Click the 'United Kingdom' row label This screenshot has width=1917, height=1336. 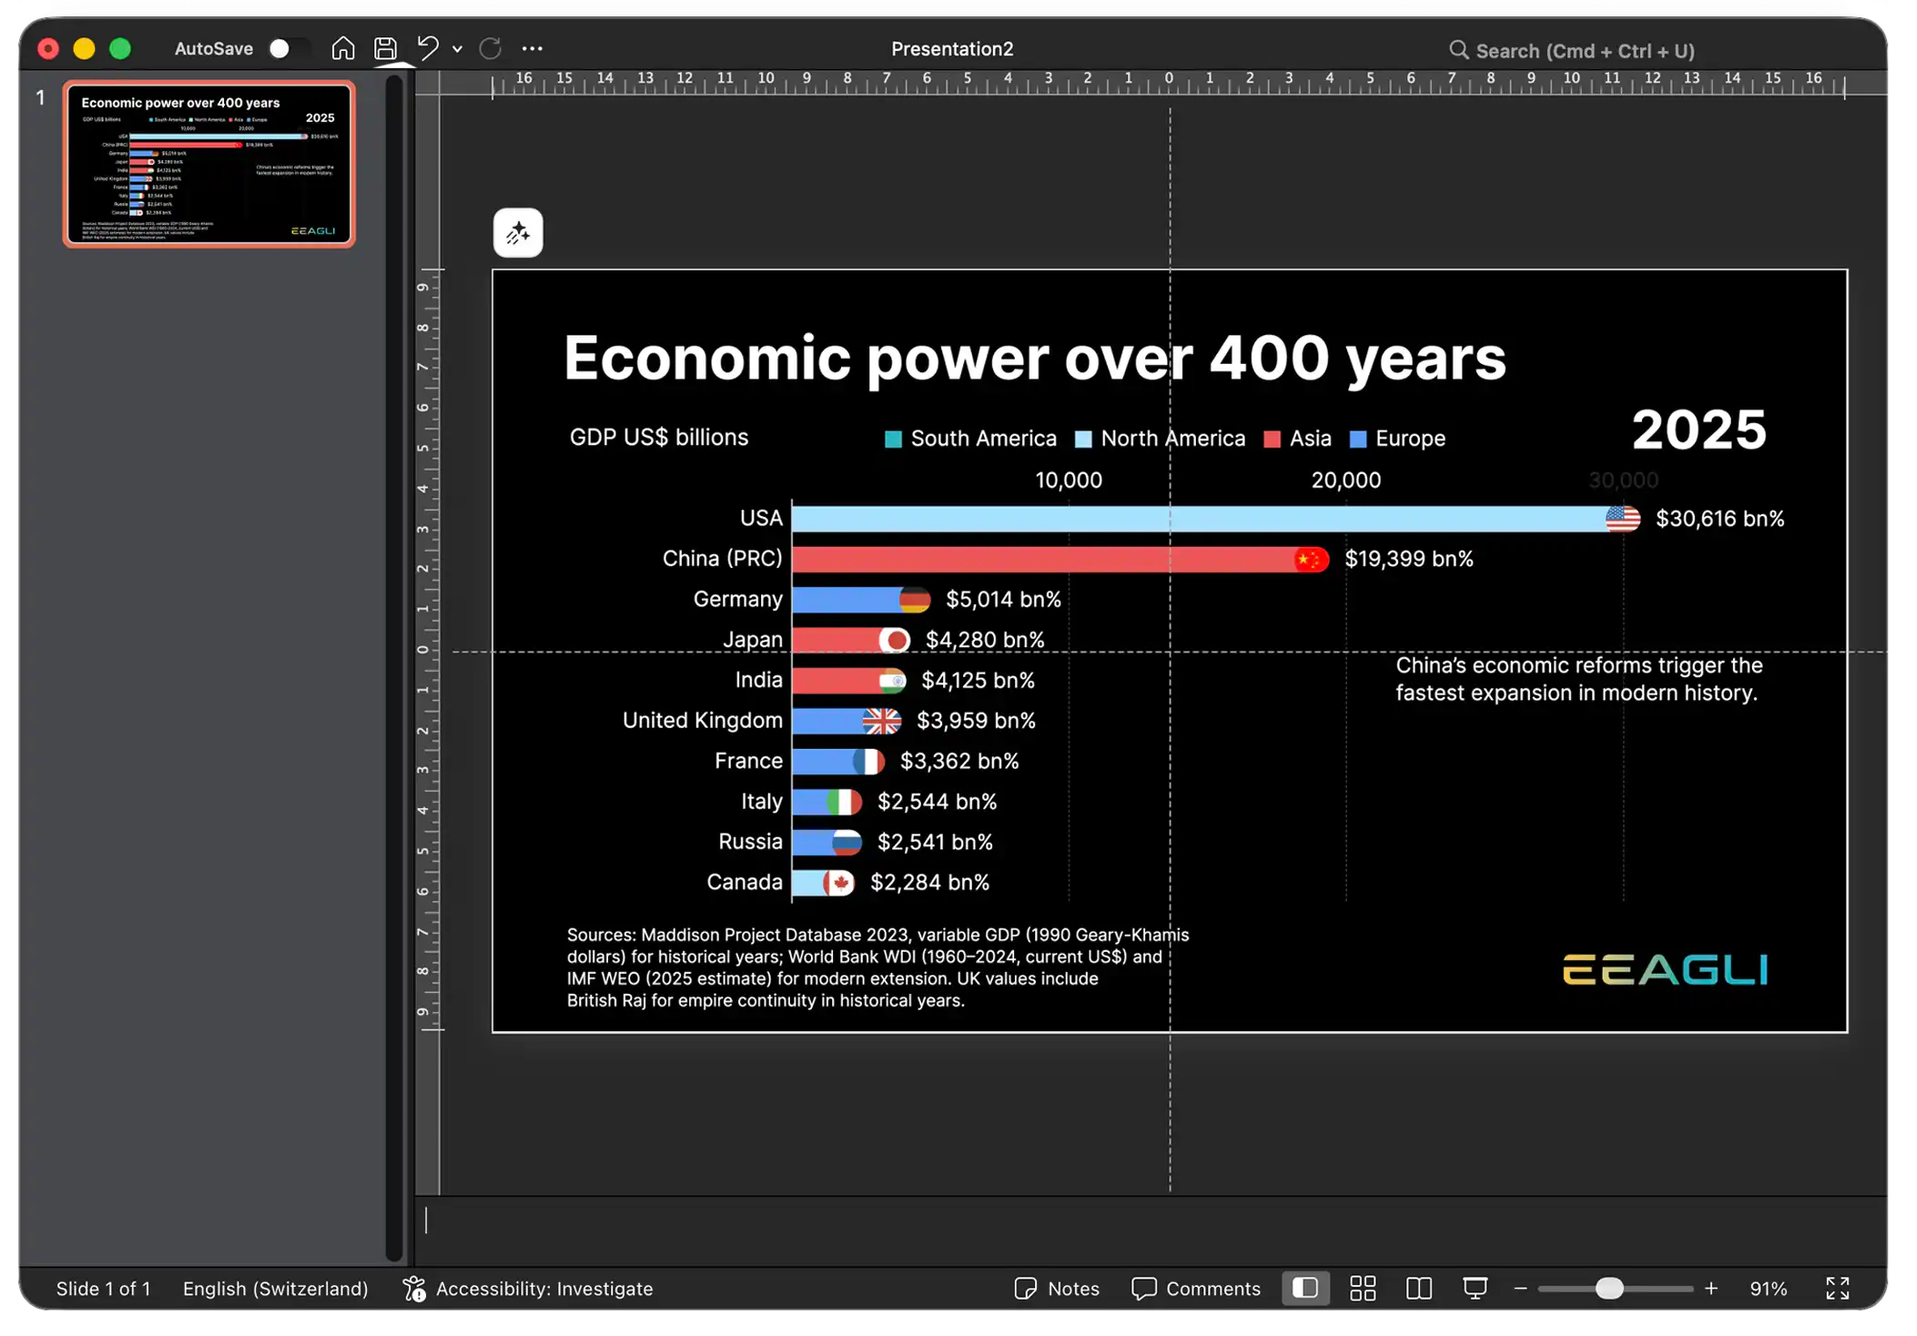[702, 721]
